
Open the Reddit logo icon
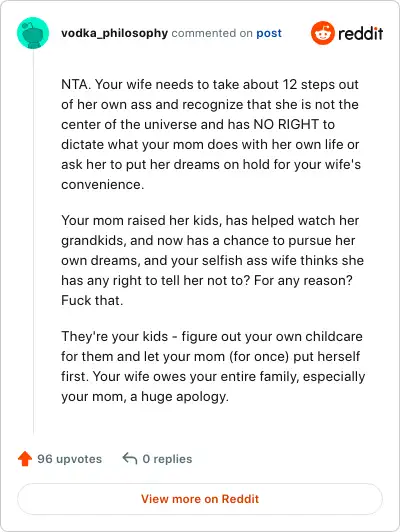pos(323,33)
